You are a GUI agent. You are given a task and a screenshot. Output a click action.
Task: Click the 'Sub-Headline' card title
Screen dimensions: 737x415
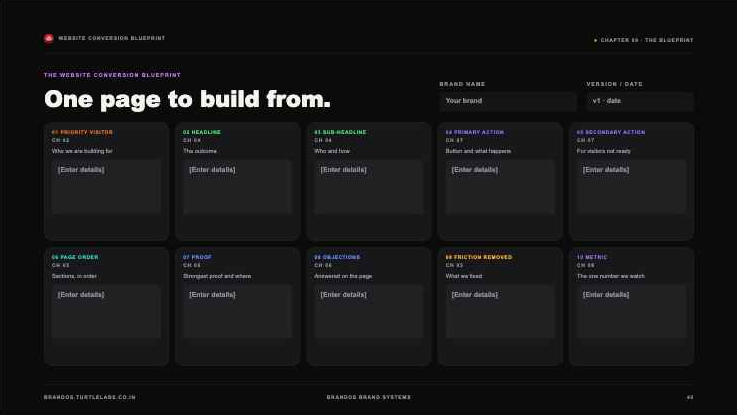[x=340, y=133]
